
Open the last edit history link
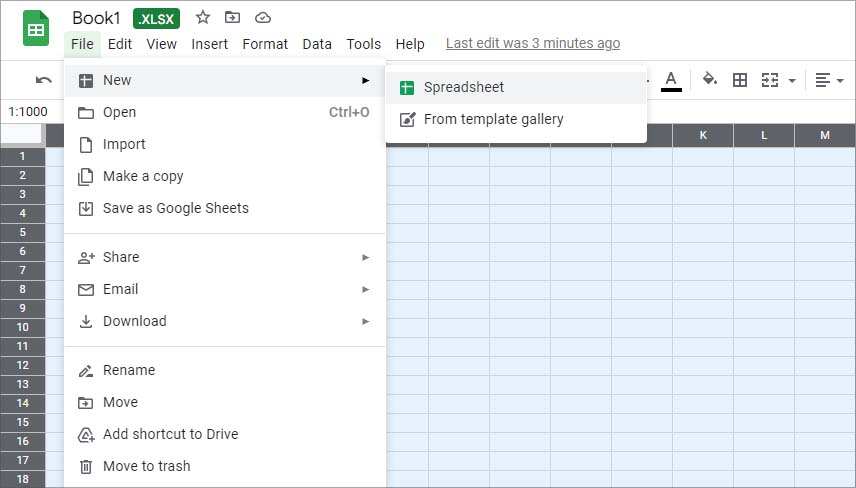[532, 44]
